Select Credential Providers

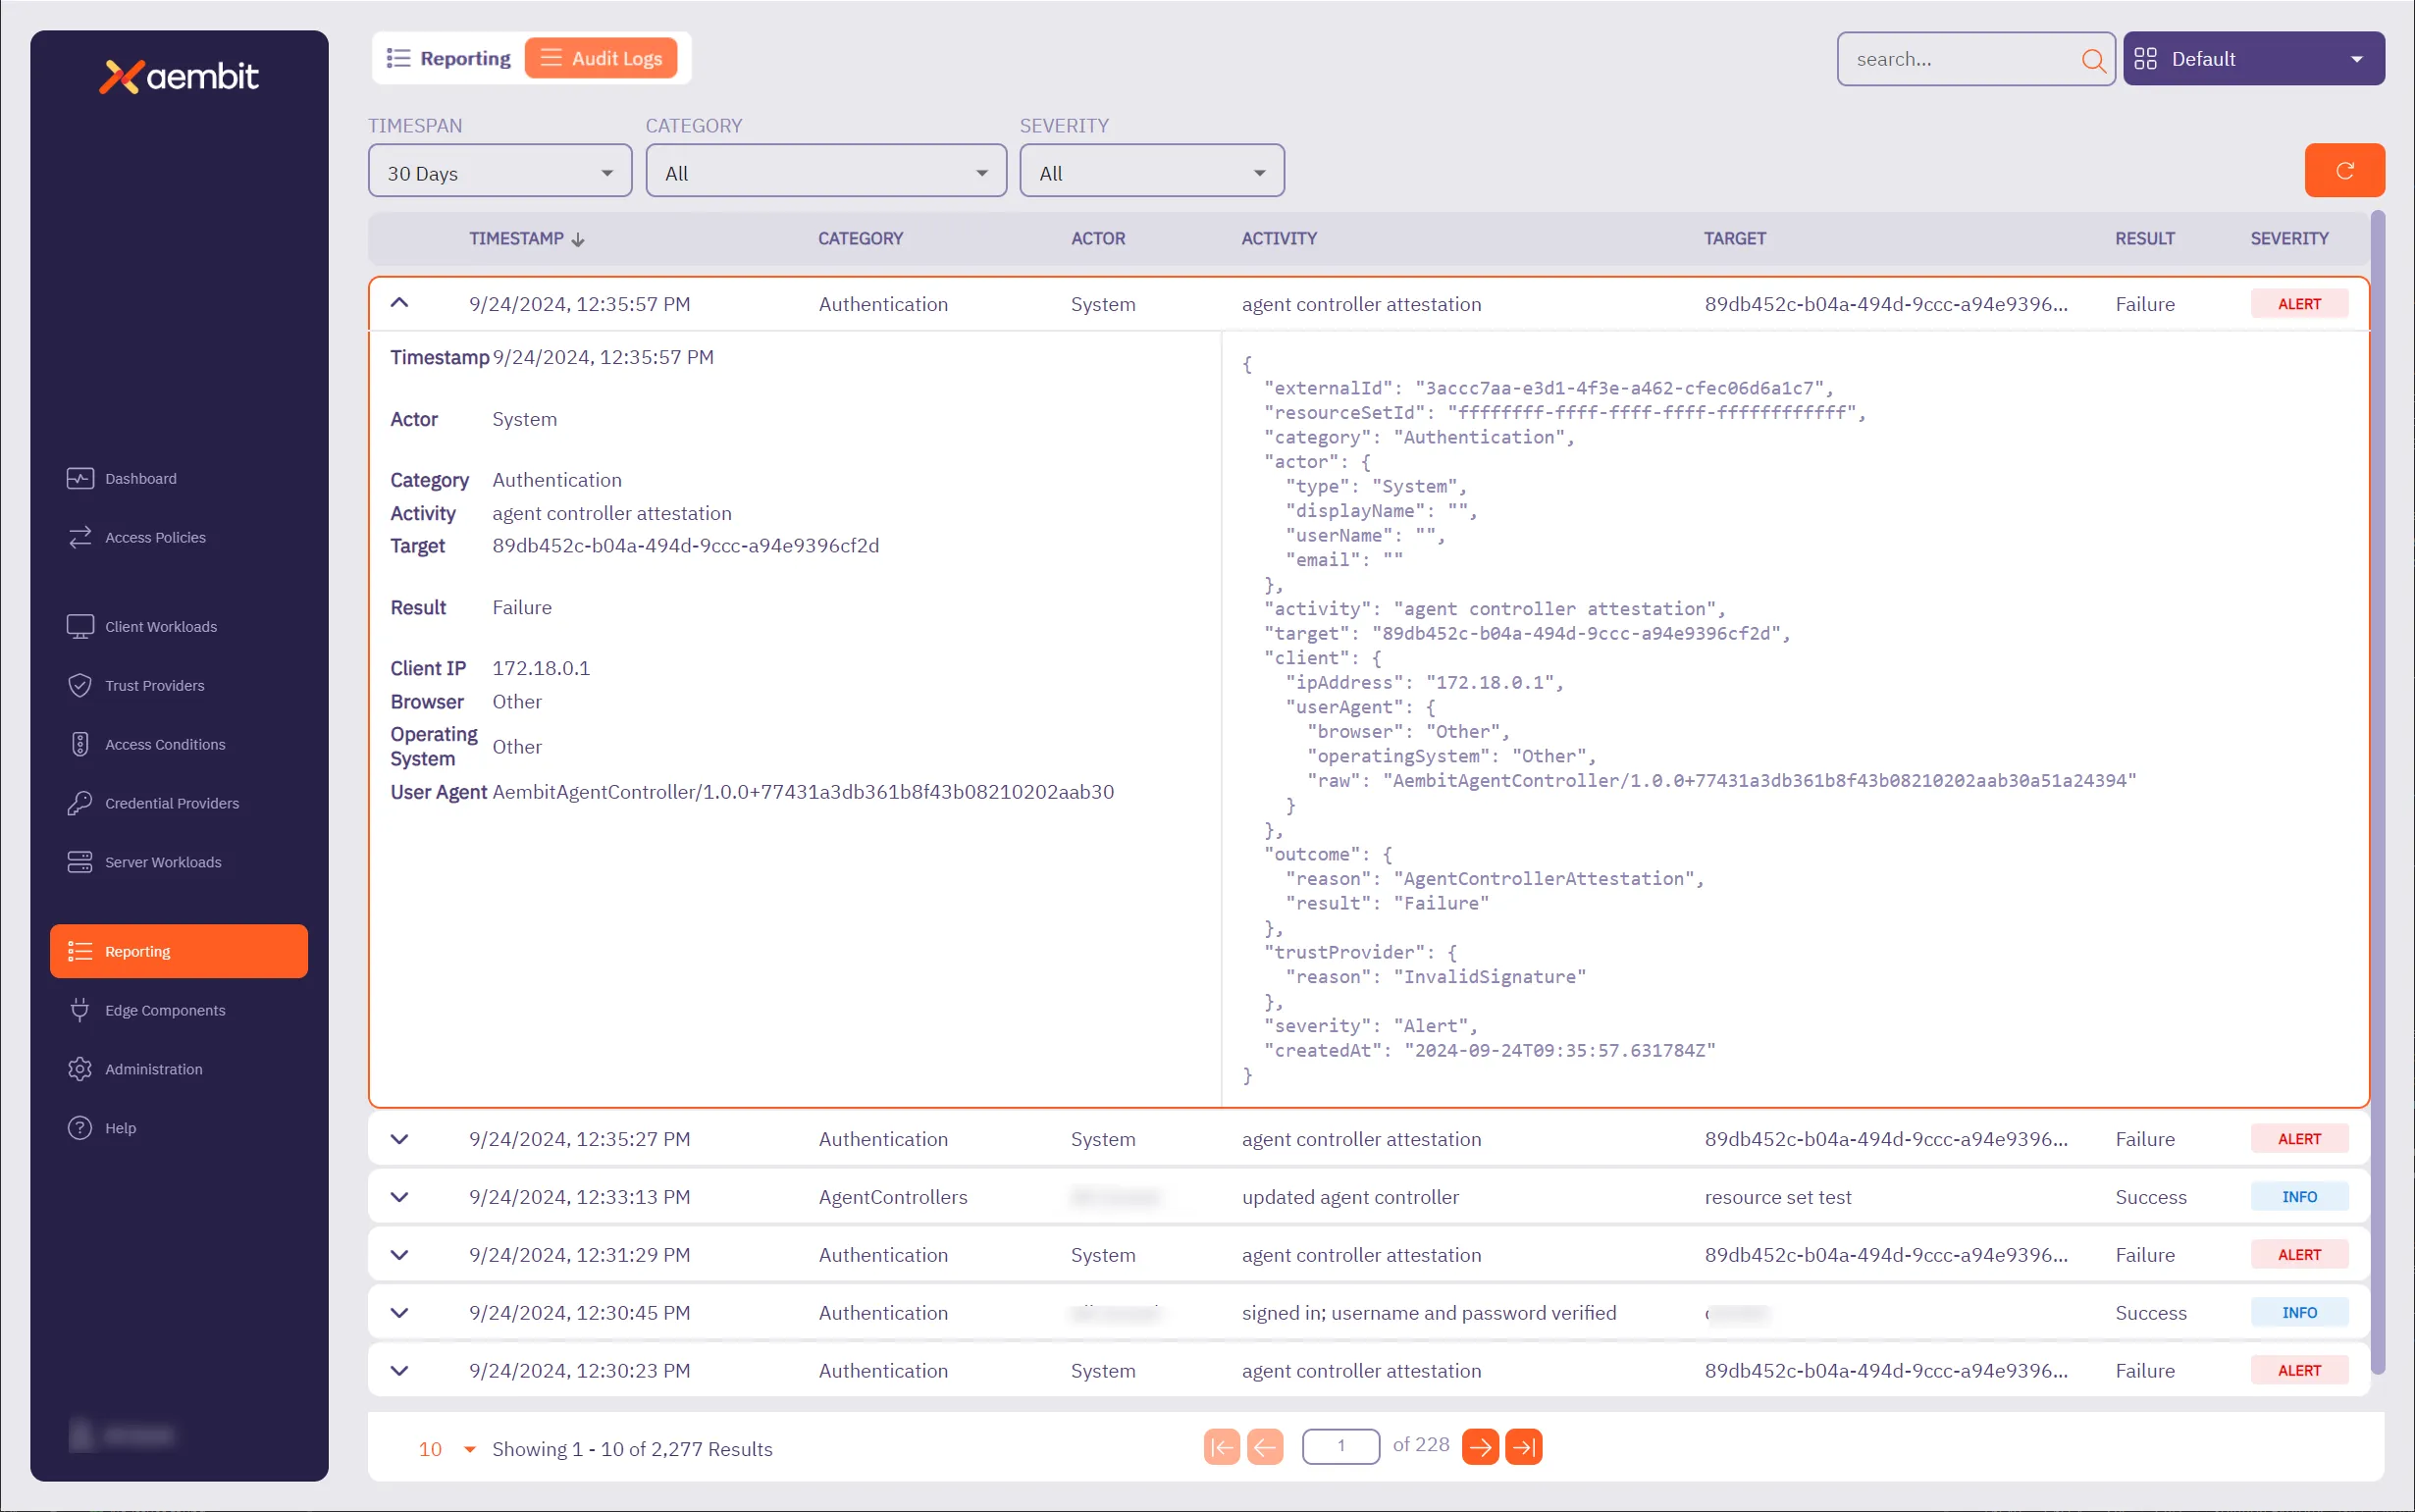[171, 803]
